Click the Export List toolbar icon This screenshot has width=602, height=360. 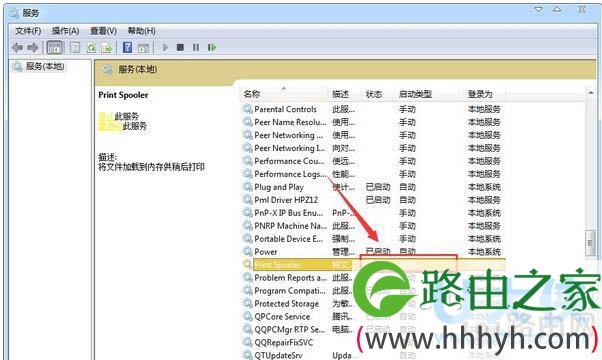pyautogui.click(x=106, y=48)
